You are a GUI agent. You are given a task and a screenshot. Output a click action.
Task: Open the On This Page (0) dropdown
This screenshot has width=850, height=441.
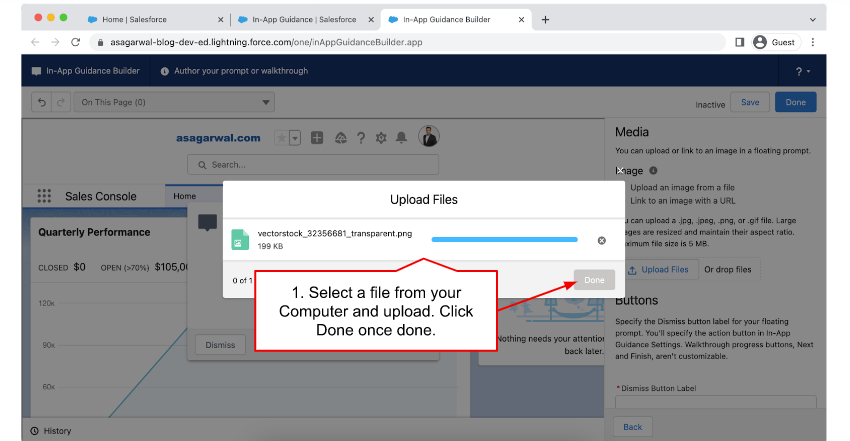coord(174,102)
